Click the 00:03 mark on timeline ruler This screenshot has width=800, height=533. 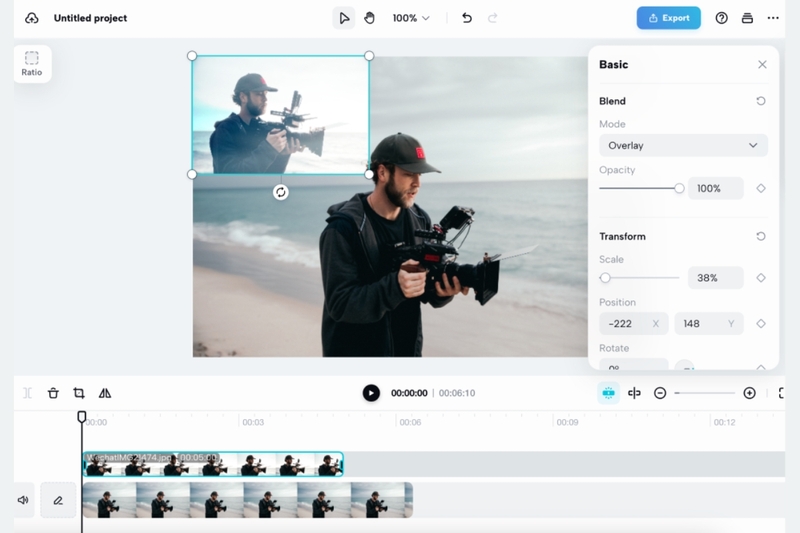pyautogui.click(x=253, y=422)
